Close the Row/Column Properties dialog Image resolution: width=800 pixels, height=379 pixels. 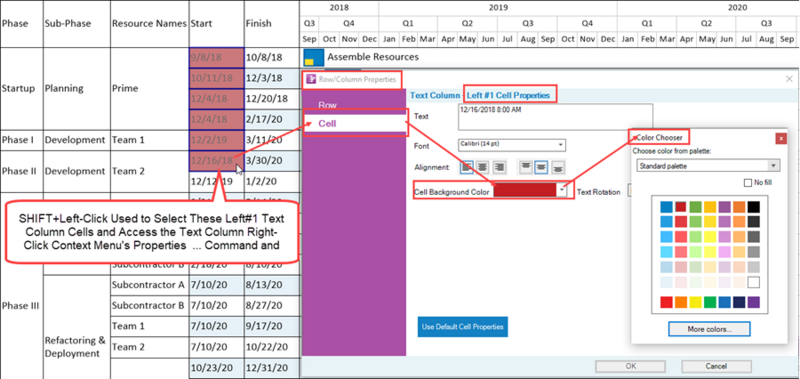pyautogui.click(x=789, y=79)
